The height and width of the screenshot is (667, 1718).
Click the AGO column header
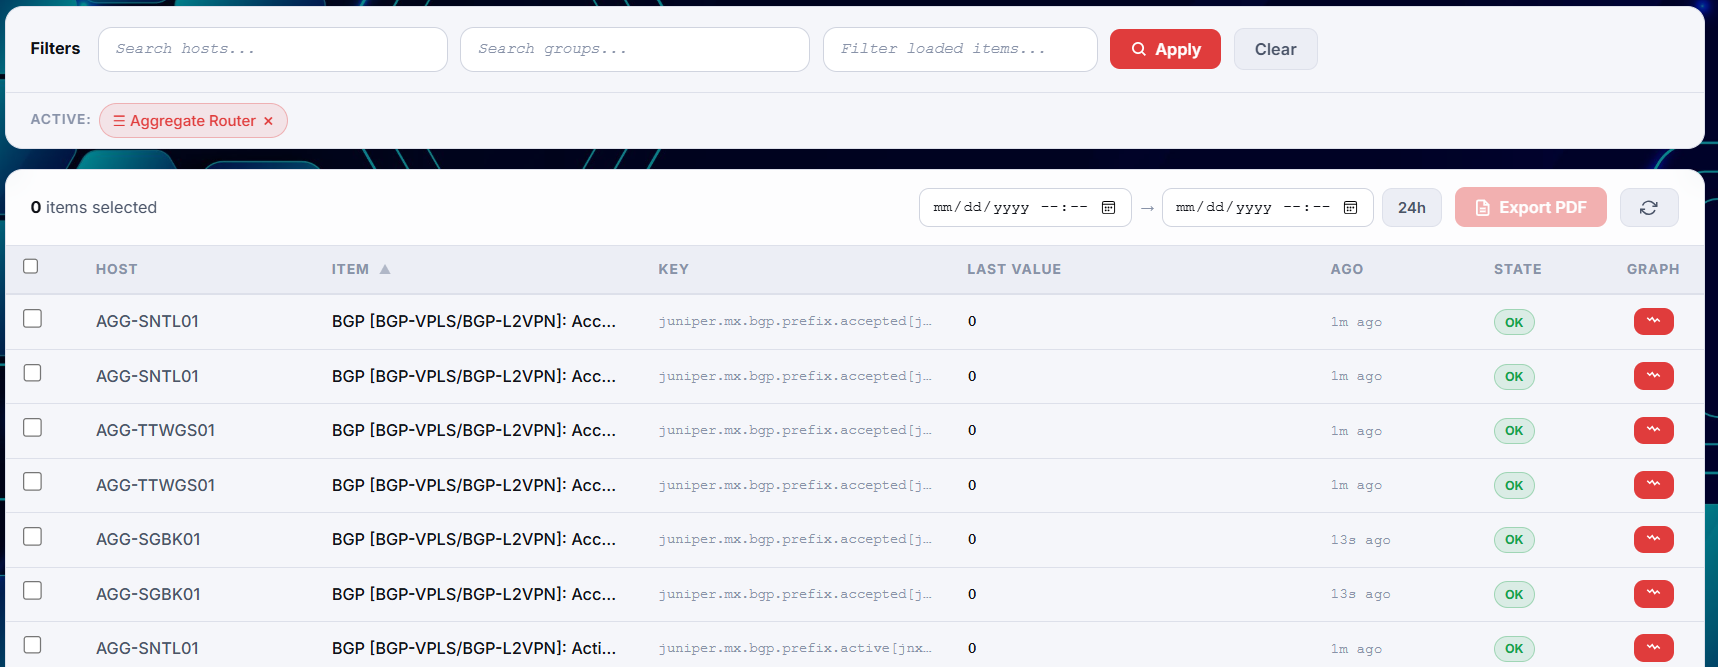coord(1347,269)
